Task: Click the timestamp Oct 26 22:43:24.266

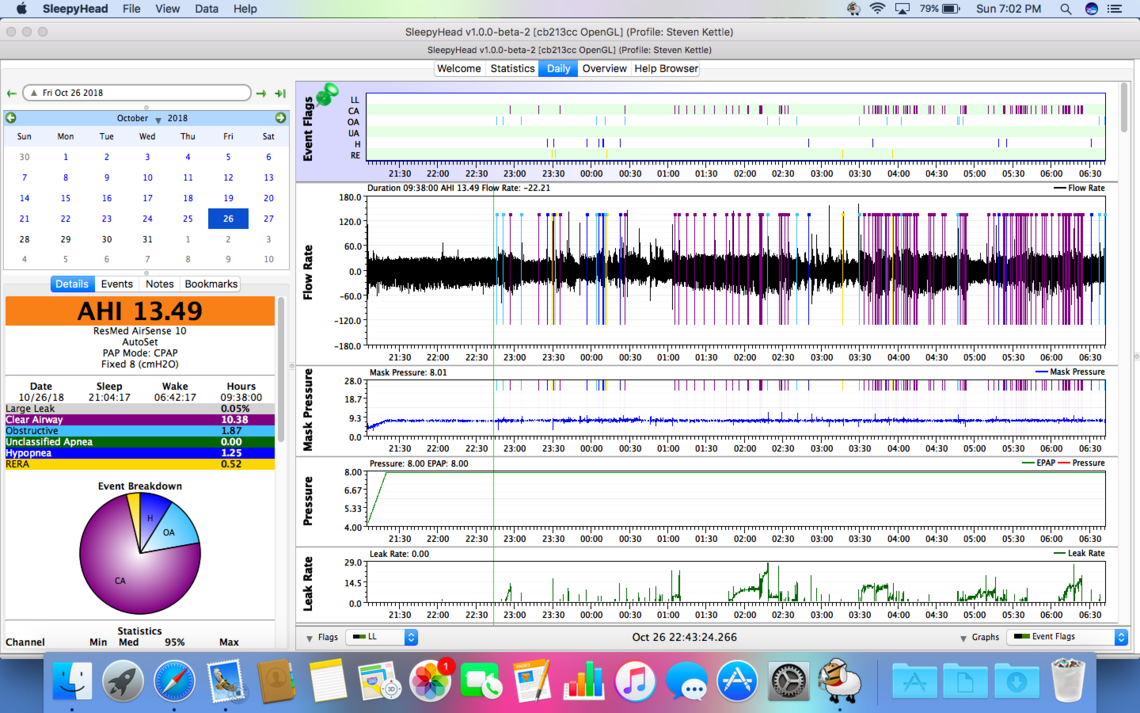Action: tap(684, 637)
